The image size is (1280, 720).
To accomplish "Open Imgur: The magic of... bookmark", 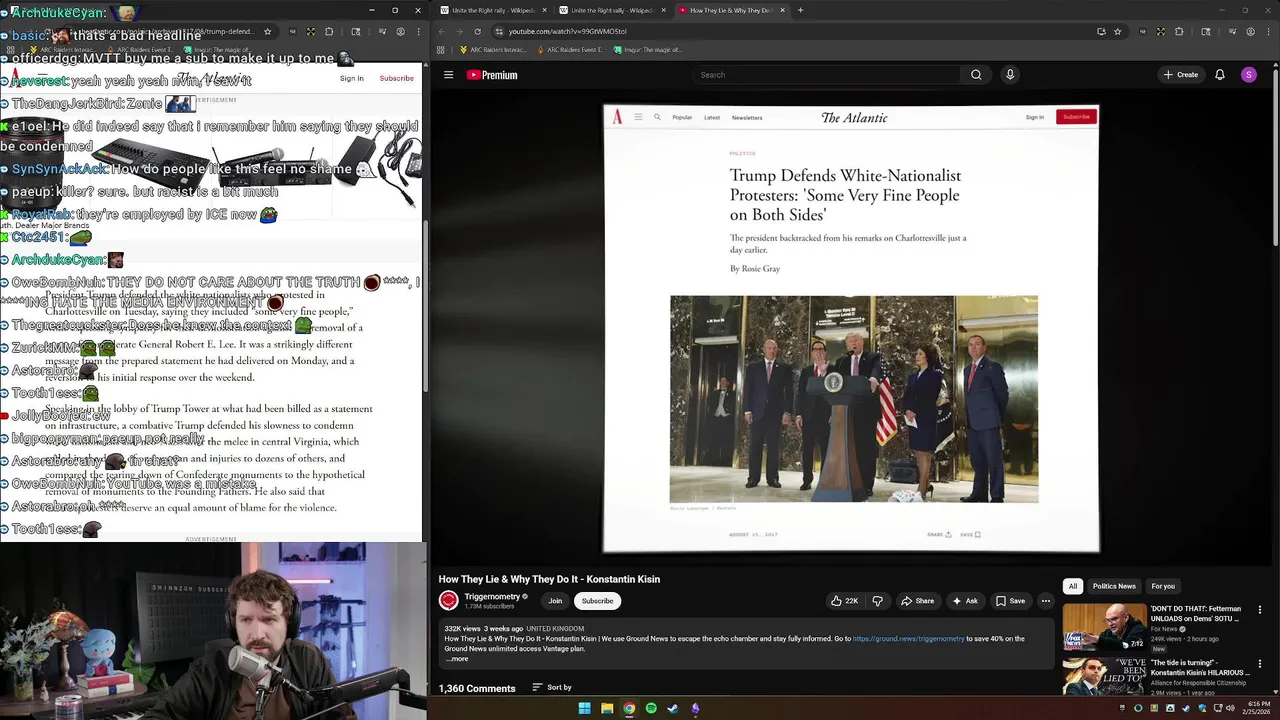I will [x=647, y=50].
